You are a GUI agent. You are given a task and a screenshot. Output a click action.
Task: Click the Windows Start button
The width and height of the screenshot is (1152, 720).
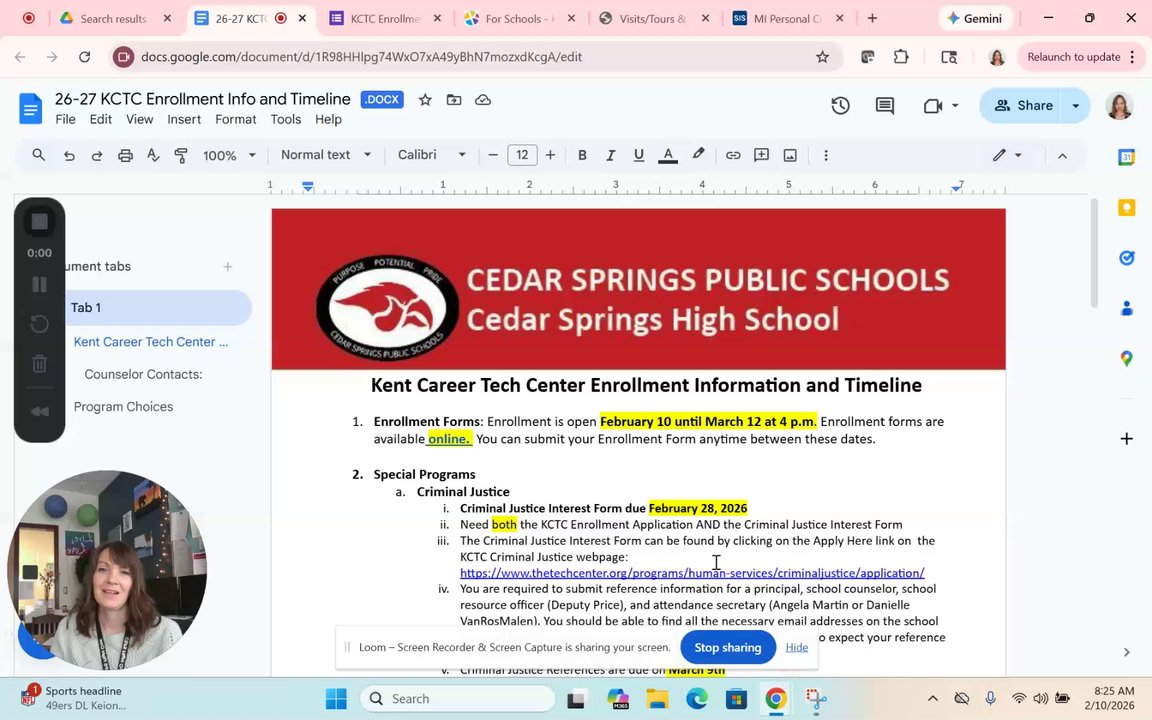(336, 699)
